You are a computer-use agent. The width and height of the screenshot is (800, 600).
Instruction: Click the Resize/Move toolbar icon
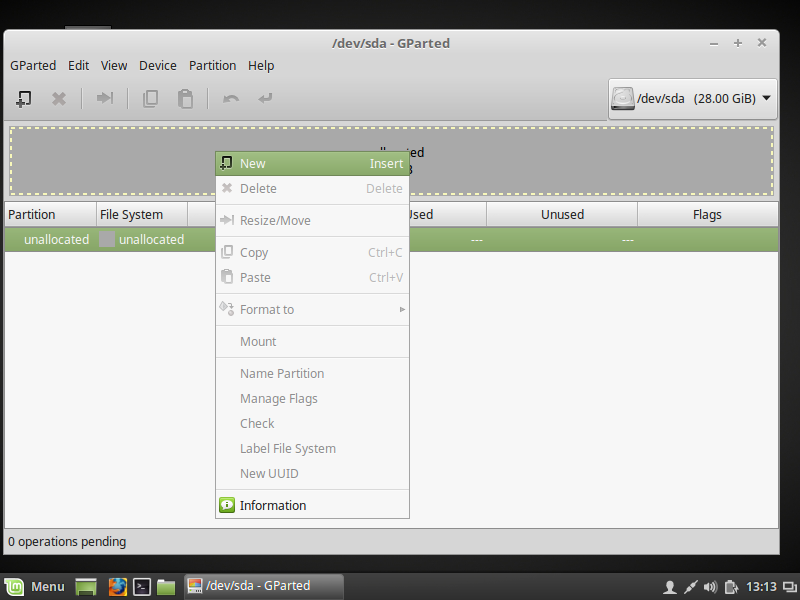point(105,98)
